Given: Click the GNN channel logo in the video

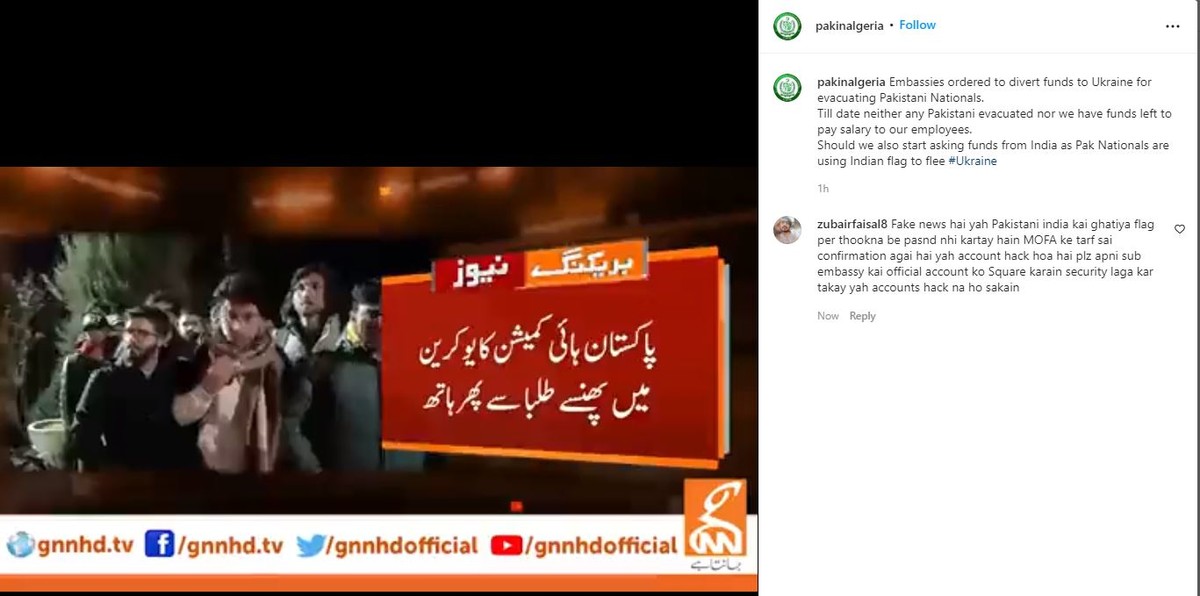Looking at the screenshot, I should pos(715,523).
